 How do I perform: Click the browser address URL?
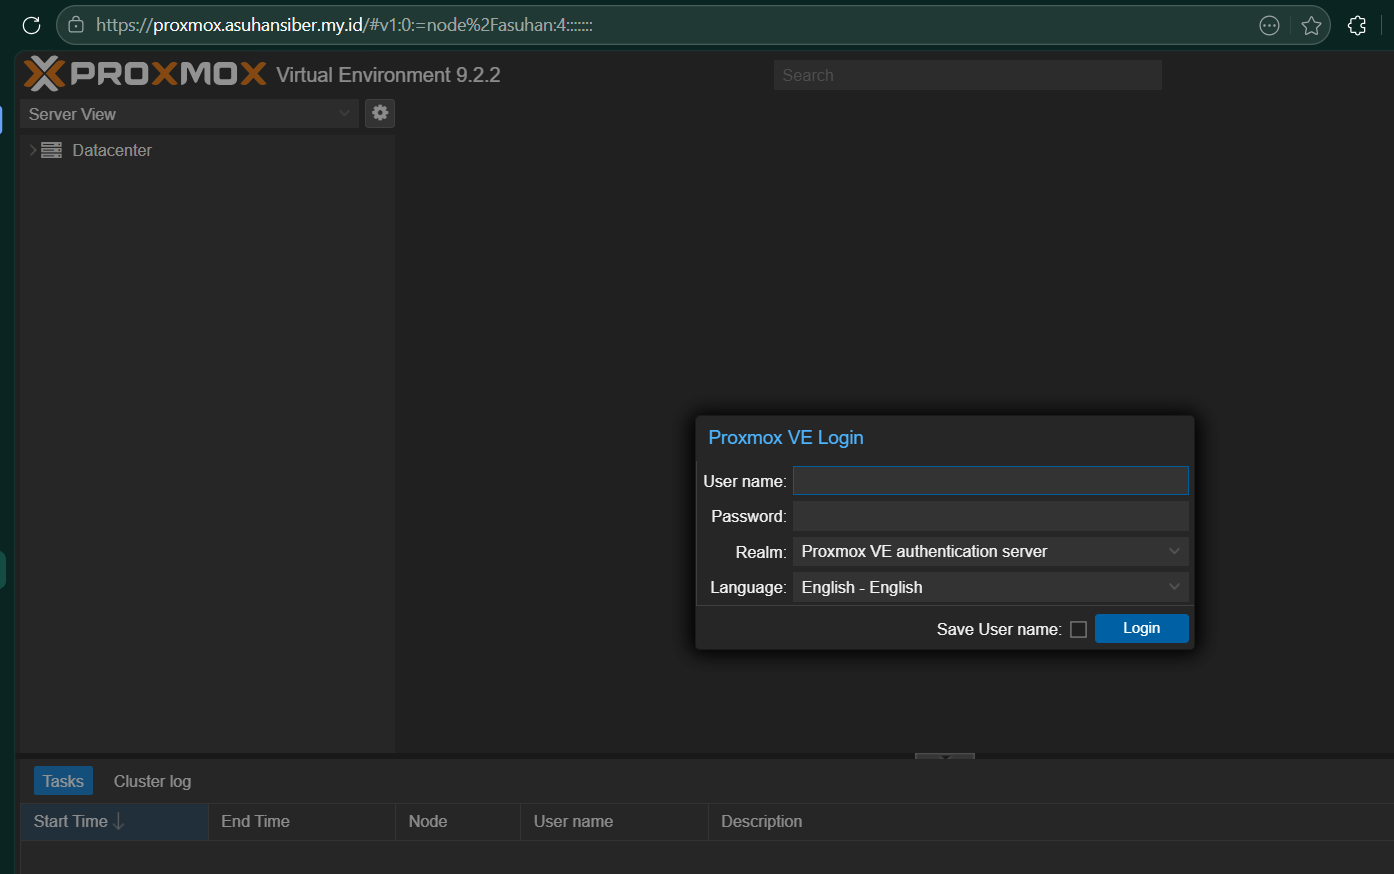point(344,25)
